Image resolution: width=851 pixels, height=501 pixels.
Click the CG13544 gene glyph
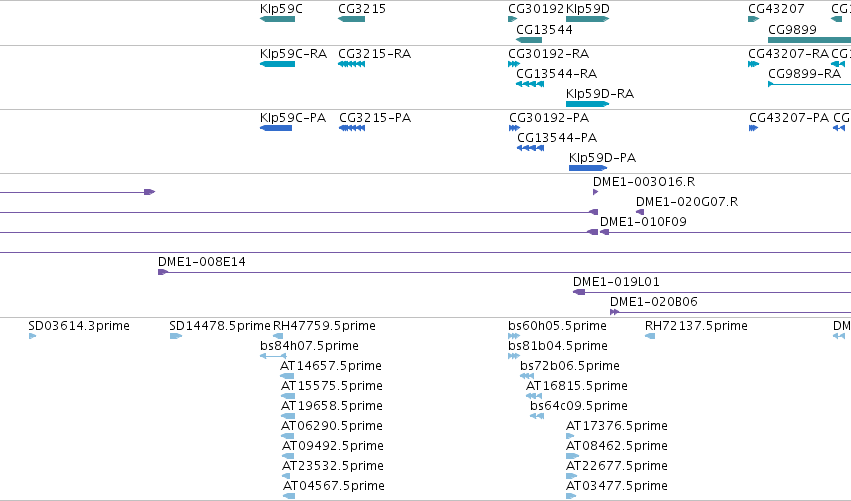coord(529,40)
